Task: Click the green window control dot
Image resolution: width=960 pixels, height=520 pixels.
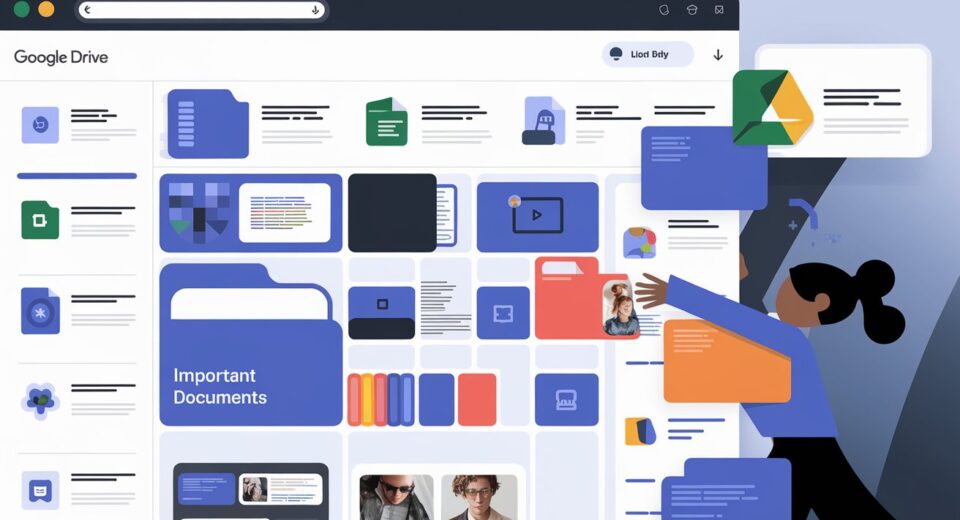Action: [21, 9]
